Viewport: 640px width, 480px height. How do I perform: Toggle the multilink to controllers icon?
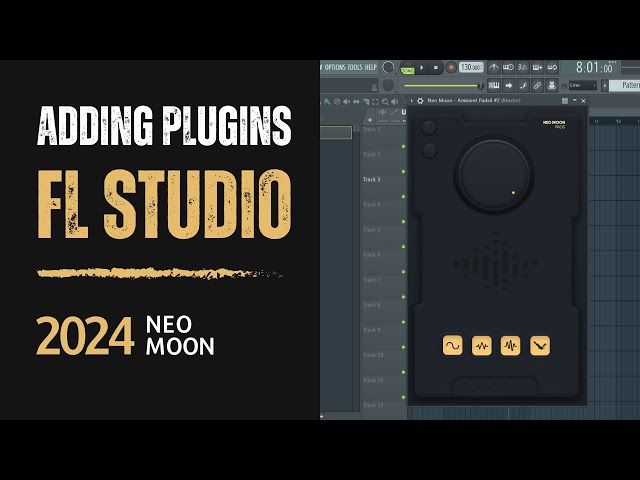click(552, 85)
